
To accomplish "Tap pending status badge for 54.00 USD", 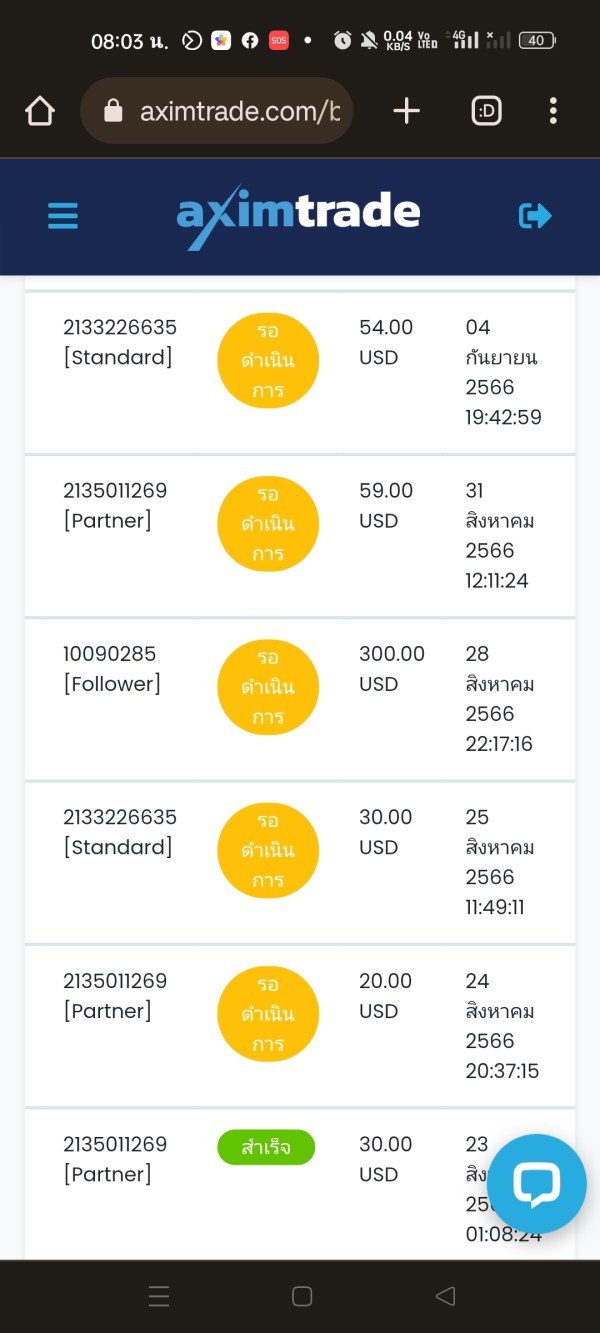I will pyautogui.click(x=268, y=360).
